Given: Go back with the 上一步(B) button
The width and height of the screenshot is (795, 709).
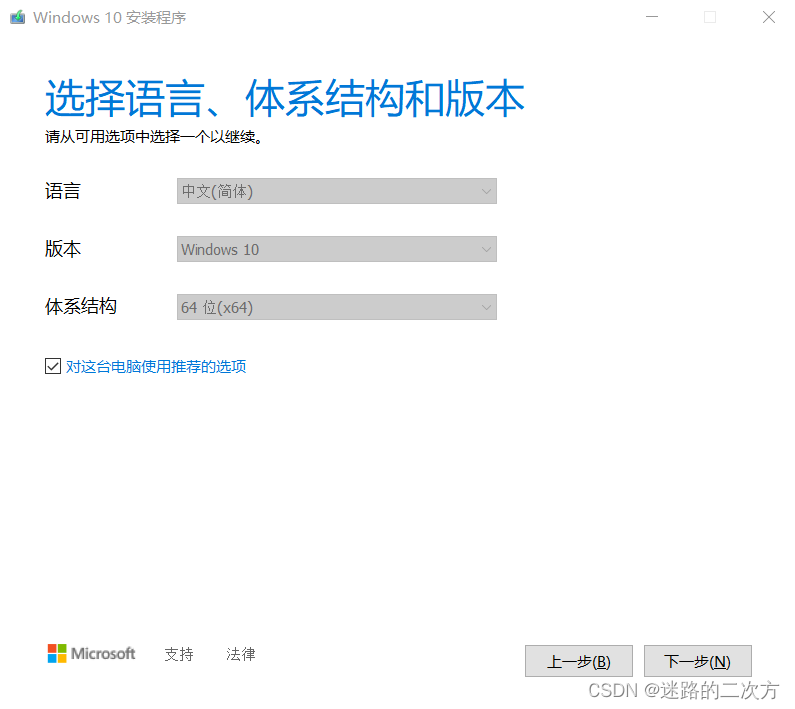Looking at the screenshot, I should click(x=579, y=661).
